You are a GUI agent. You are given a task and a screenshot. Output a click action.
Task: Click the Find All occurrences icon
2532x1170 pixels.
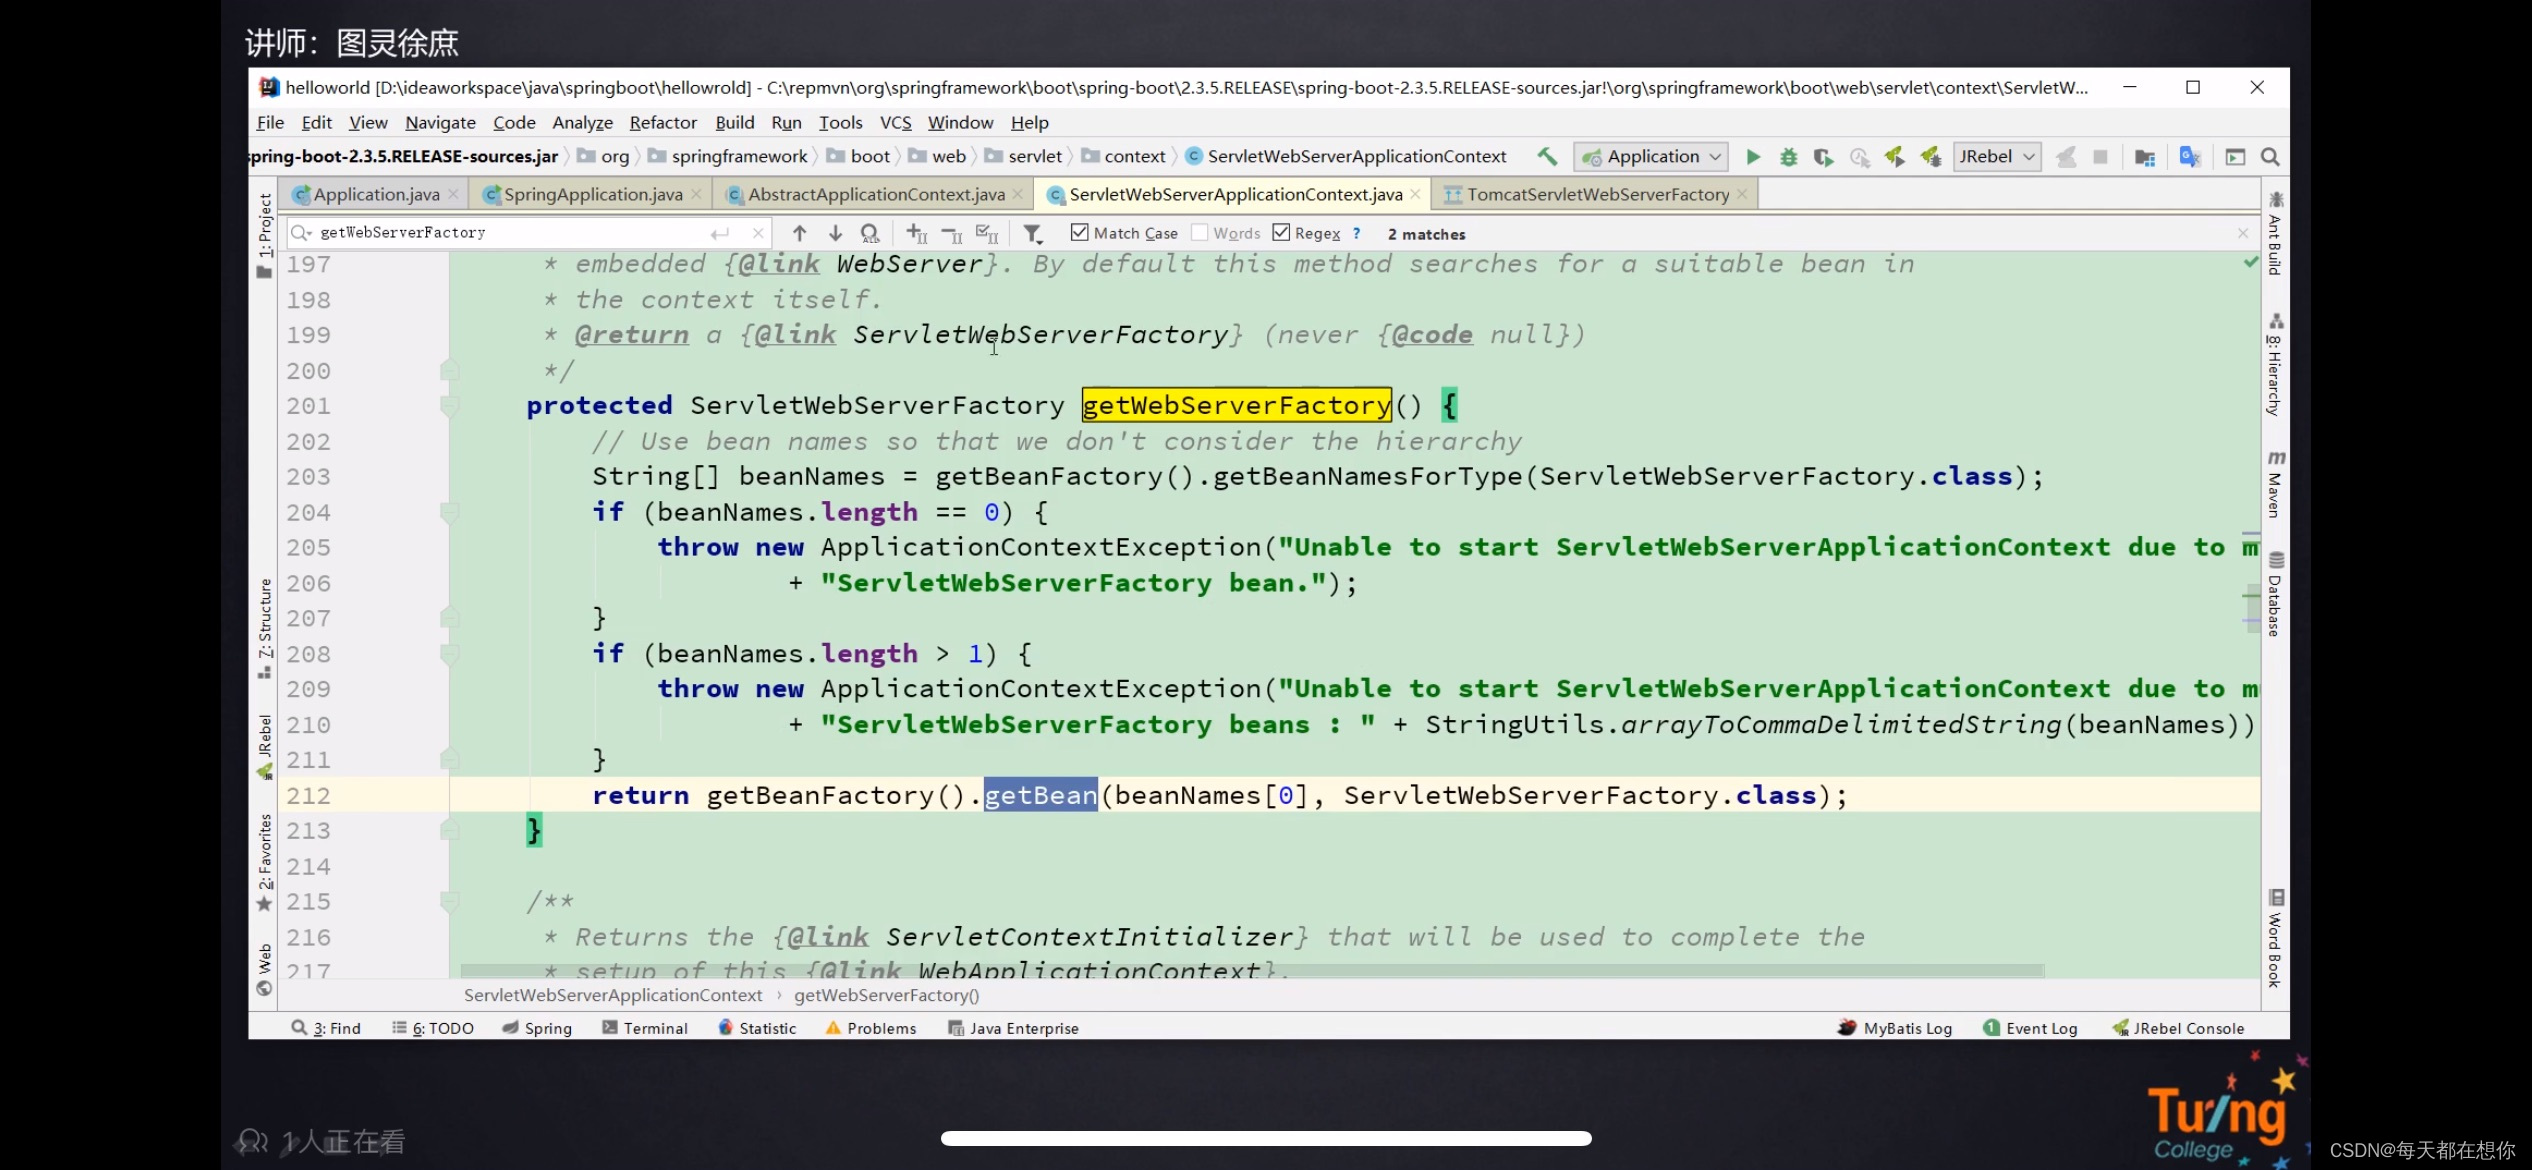point(870,233)
